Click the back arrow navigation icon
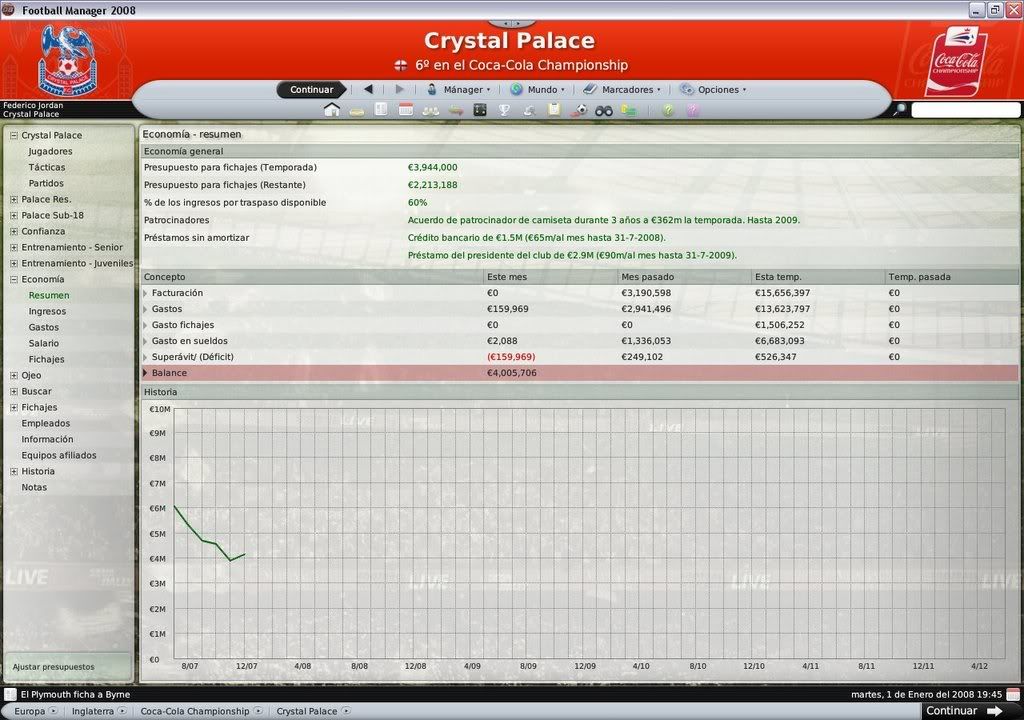The image size is (1024, 720). (x=368, y=89)
